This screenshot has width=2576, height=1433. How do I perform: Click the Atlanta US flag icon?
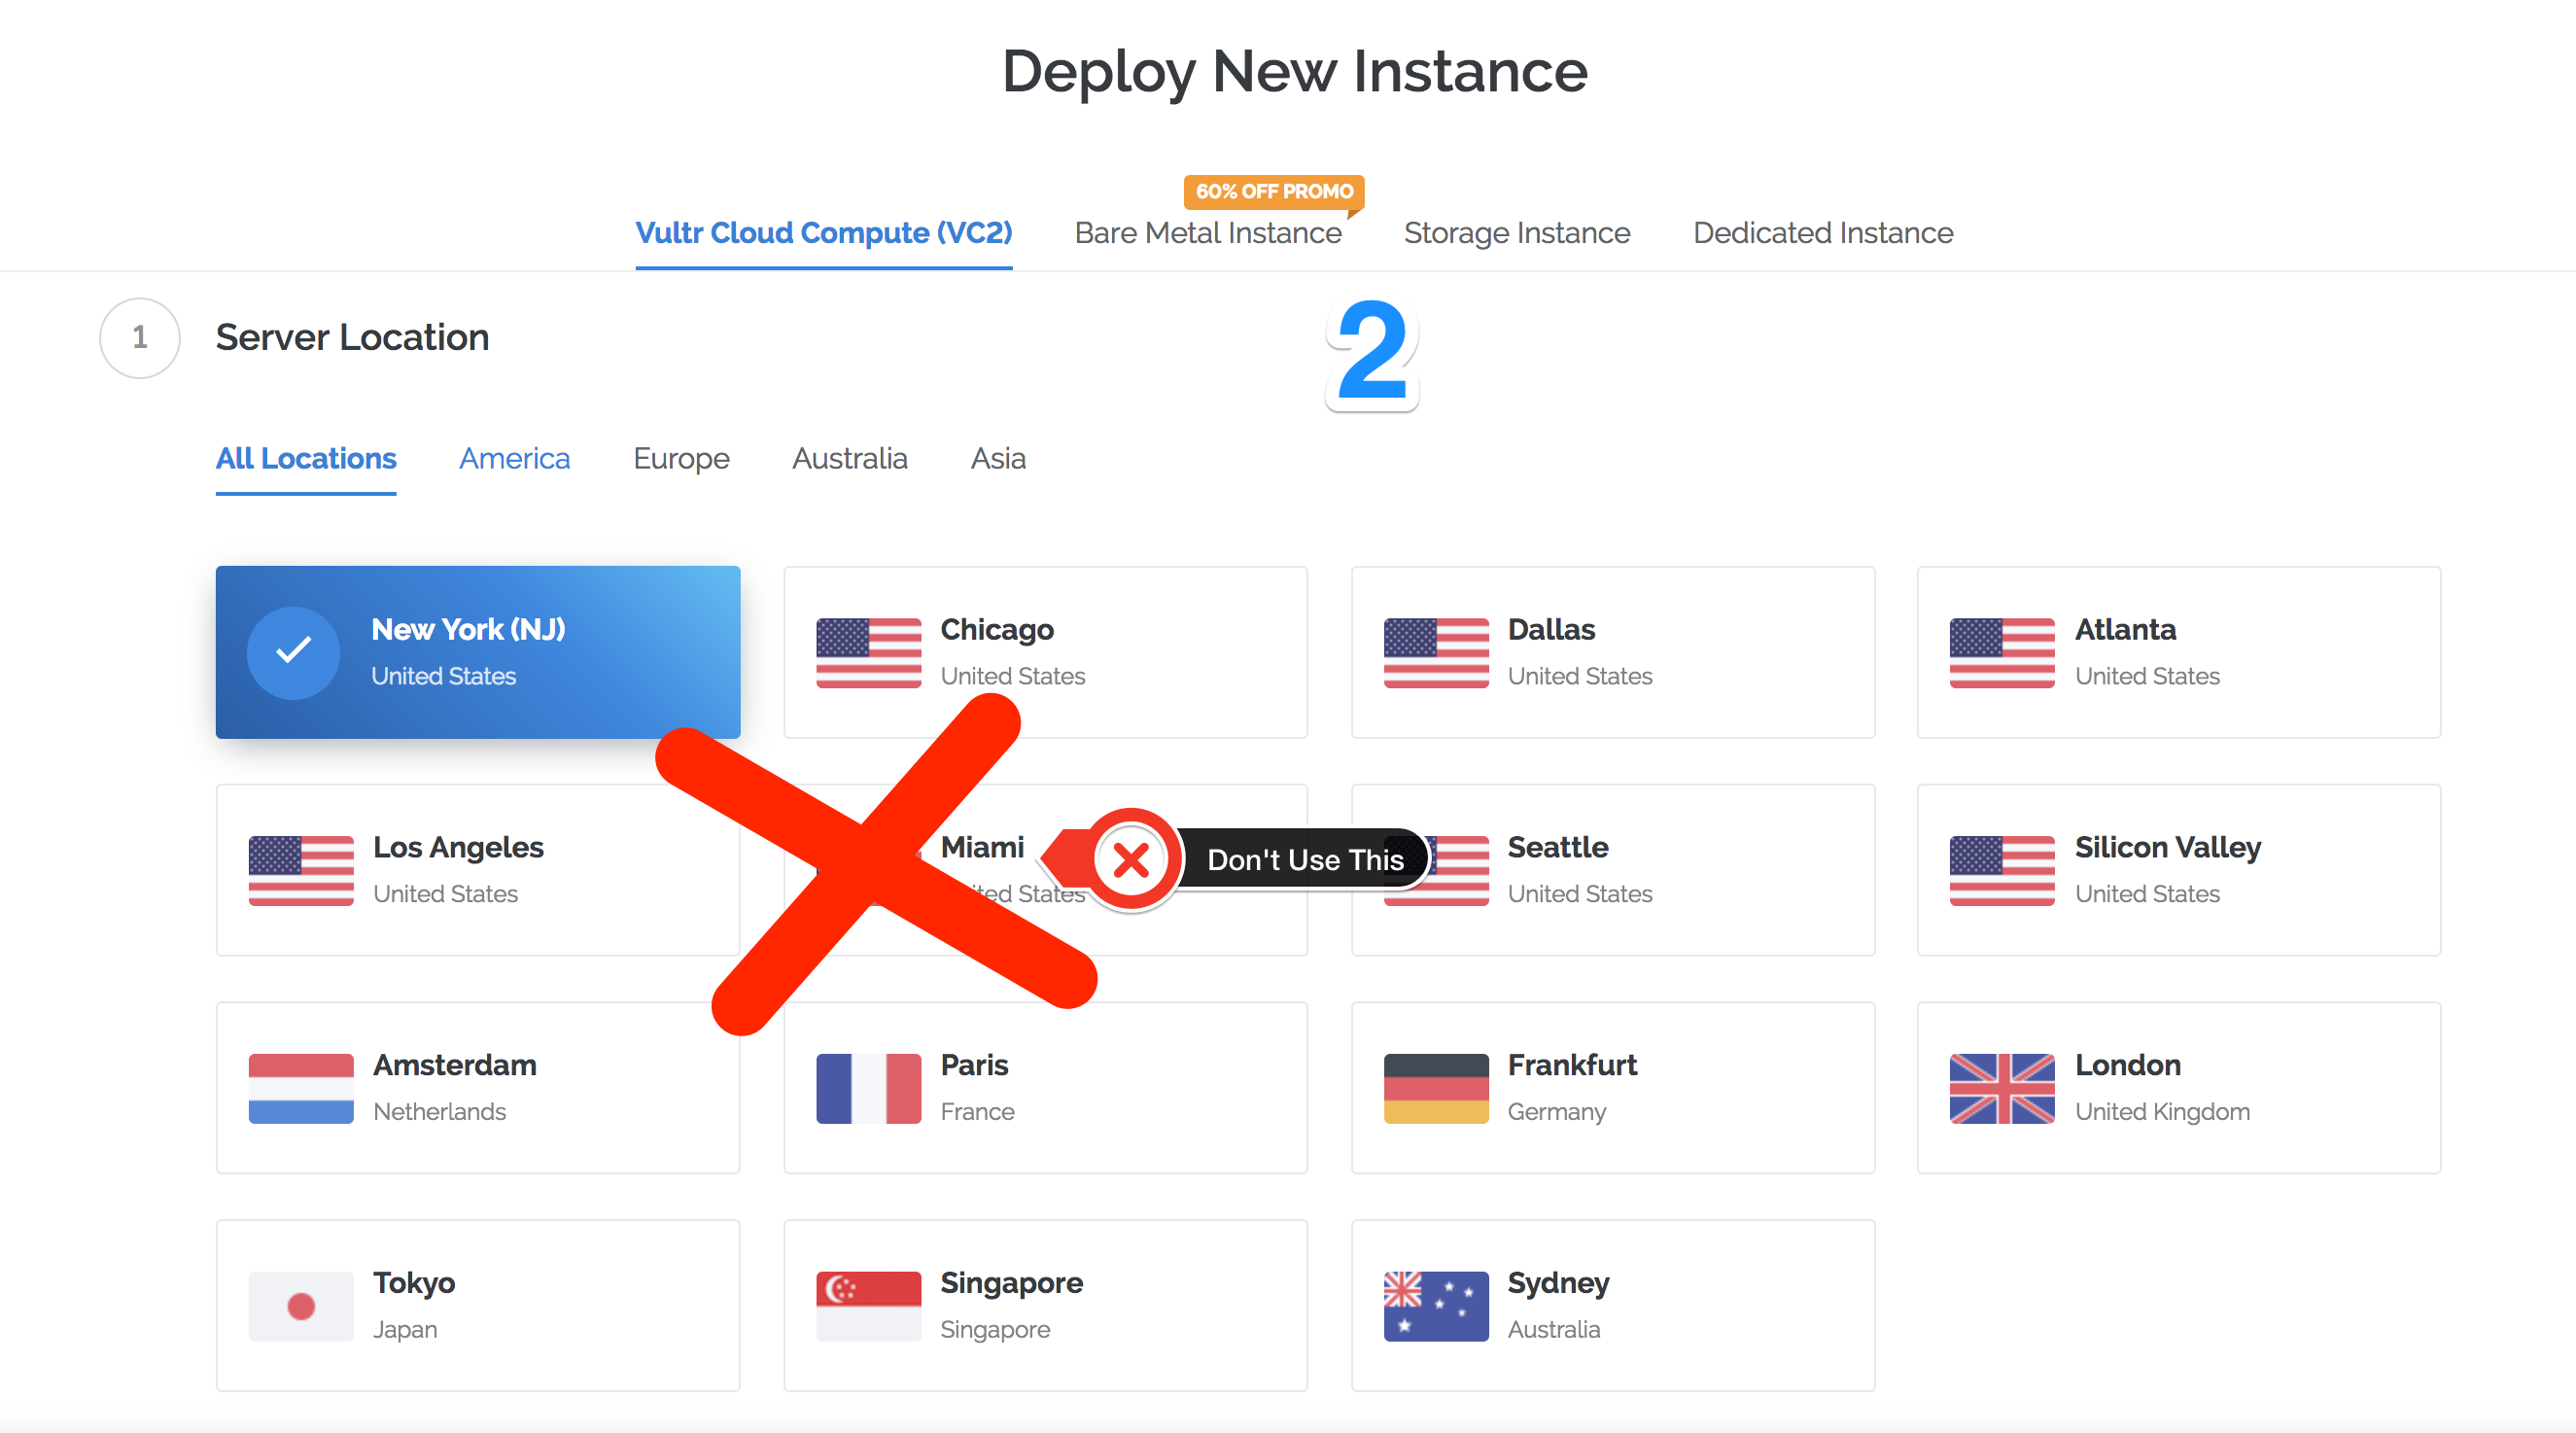[x=2002, y=652]
